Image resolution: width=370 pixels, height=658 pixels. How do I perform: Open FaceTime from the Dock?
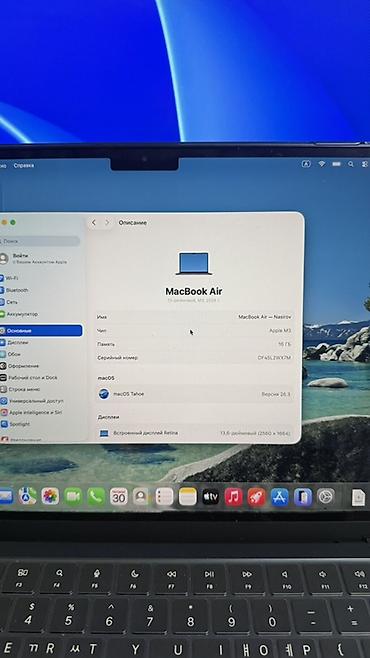click(73, 497)
